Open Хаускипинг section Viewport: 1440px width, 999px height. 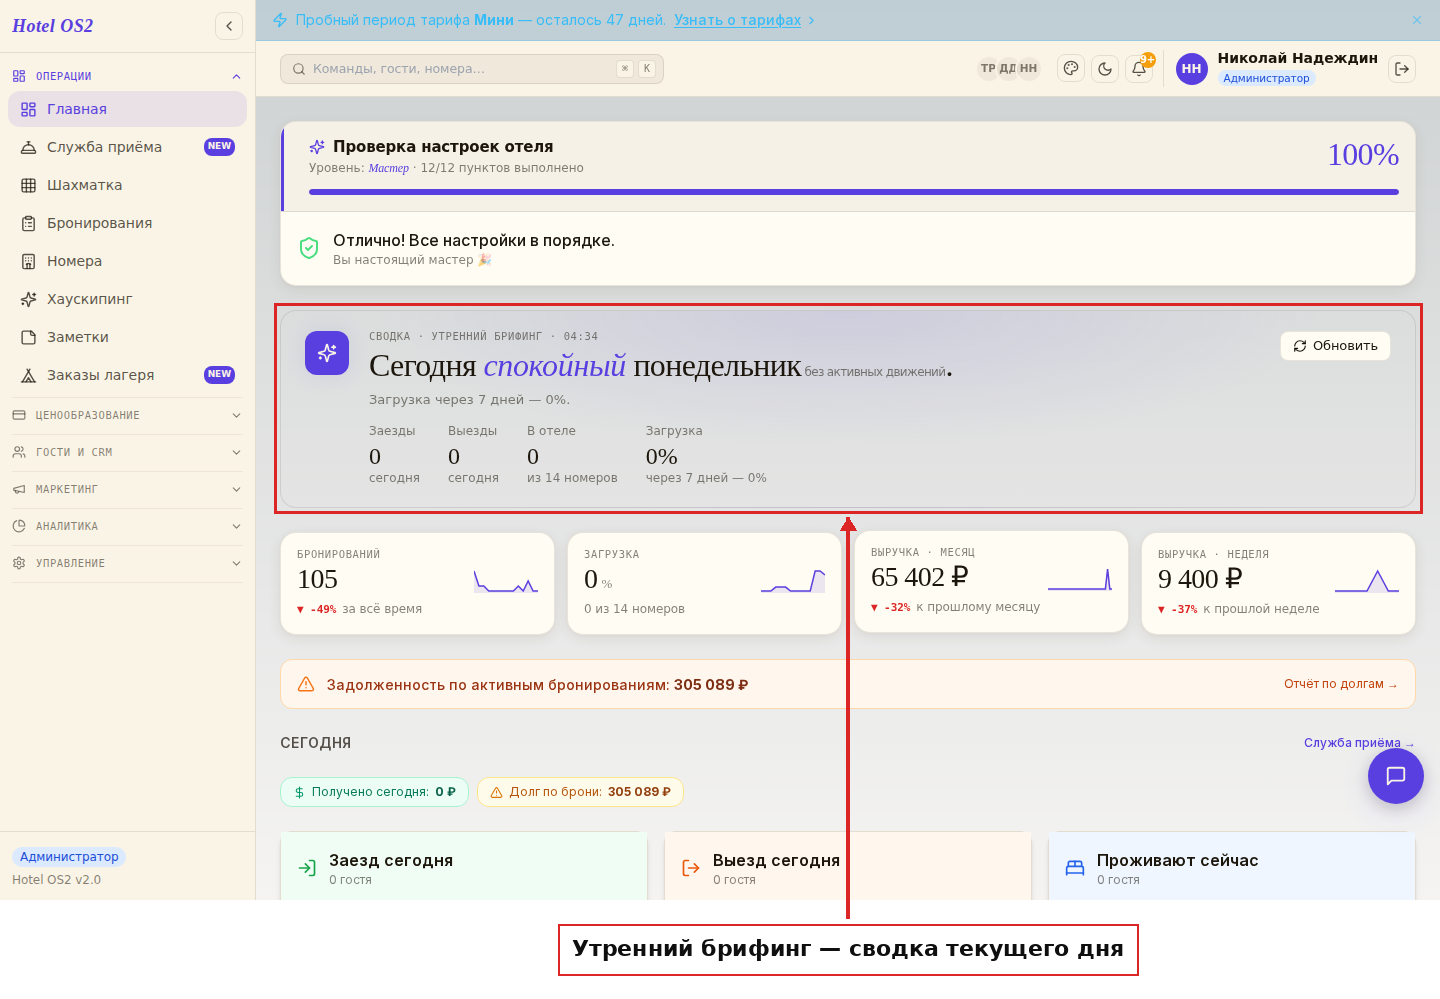click(x=127, y=299)
